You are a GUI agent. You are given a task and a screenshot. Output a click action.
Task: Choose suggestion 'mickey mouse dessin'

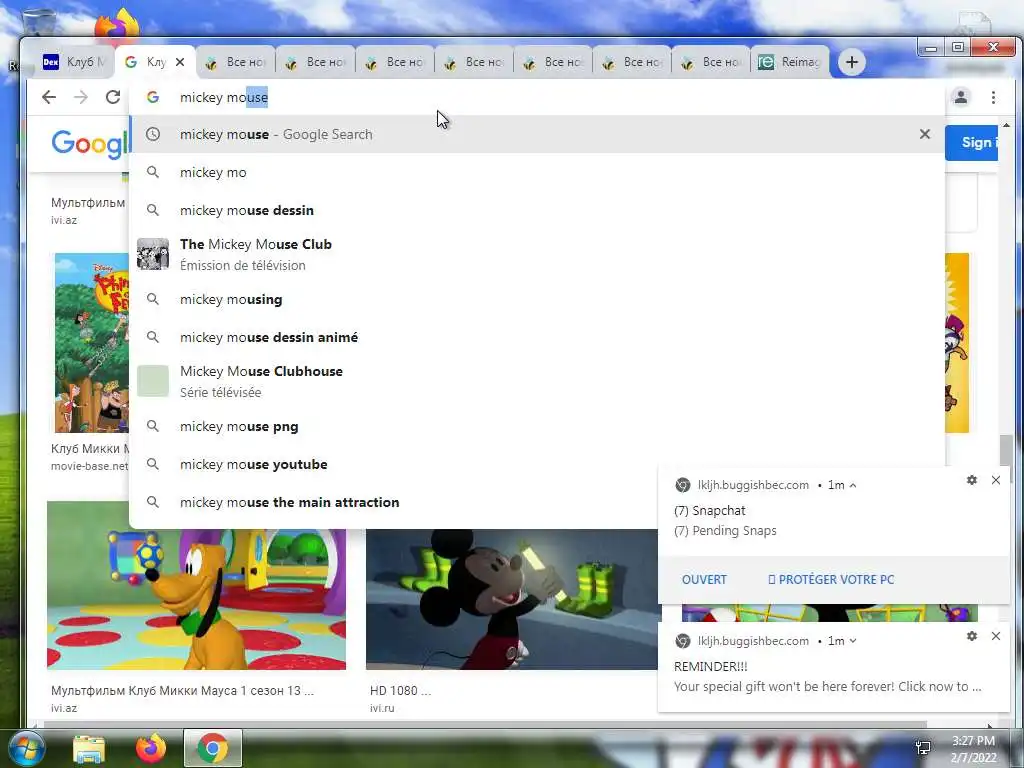pos(537,210)
